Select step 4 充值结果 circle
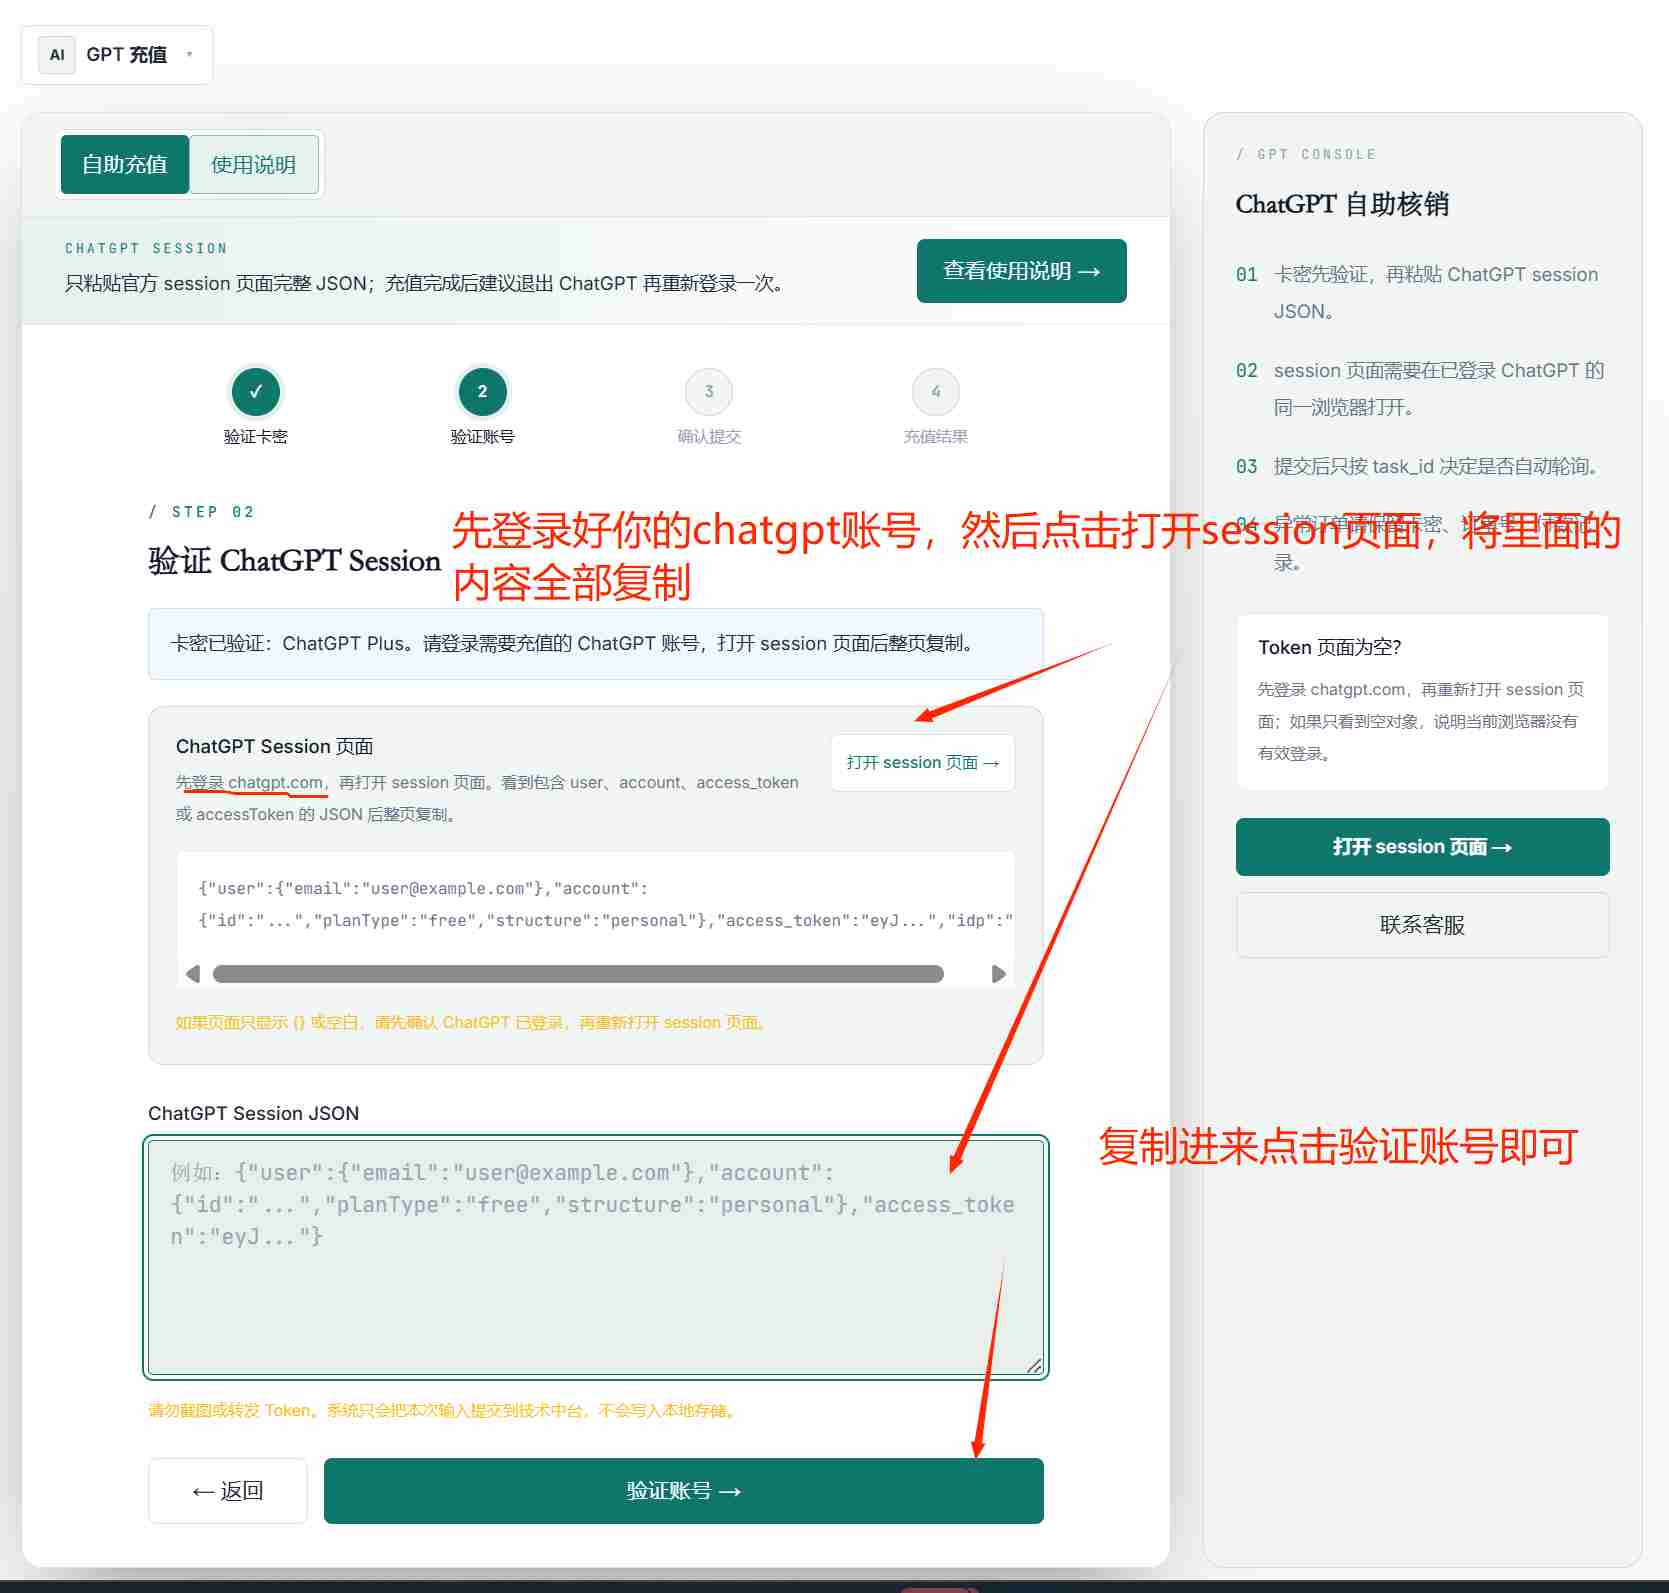 936,392
